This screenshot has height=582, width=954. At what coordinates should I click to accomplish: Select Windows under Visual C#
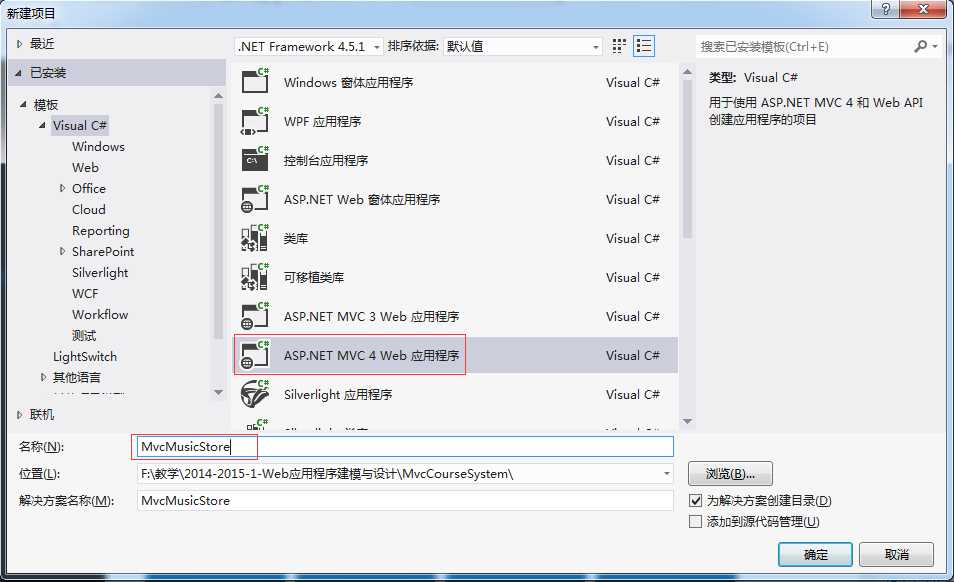tap(98, 147)
